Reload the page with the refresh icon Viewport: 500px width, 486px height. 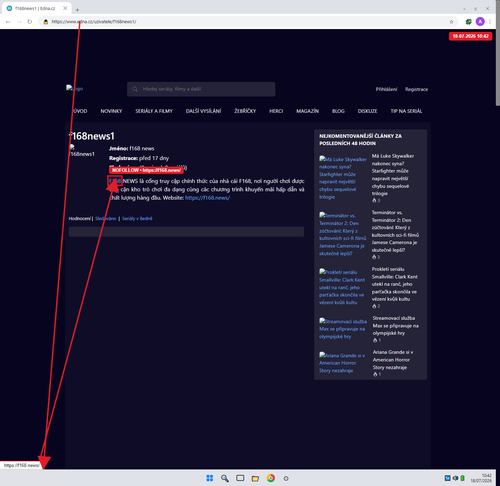pyautogui.click(x=30, y=22)
